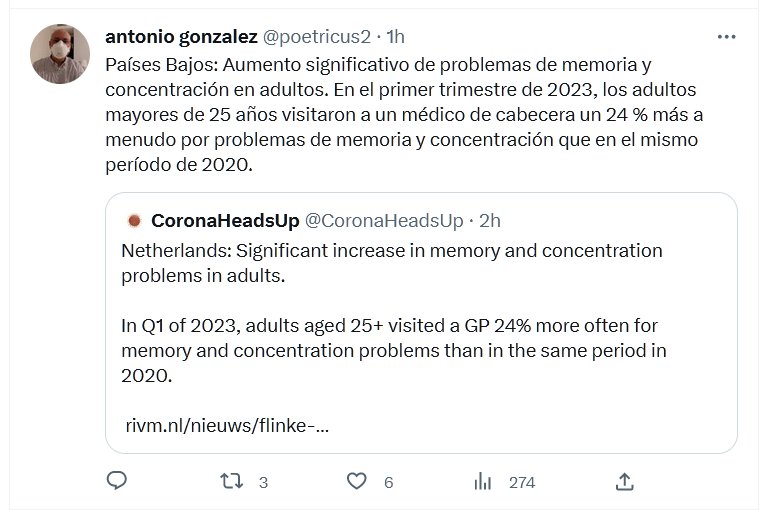Click the 274 views count

tap(522, 482)
